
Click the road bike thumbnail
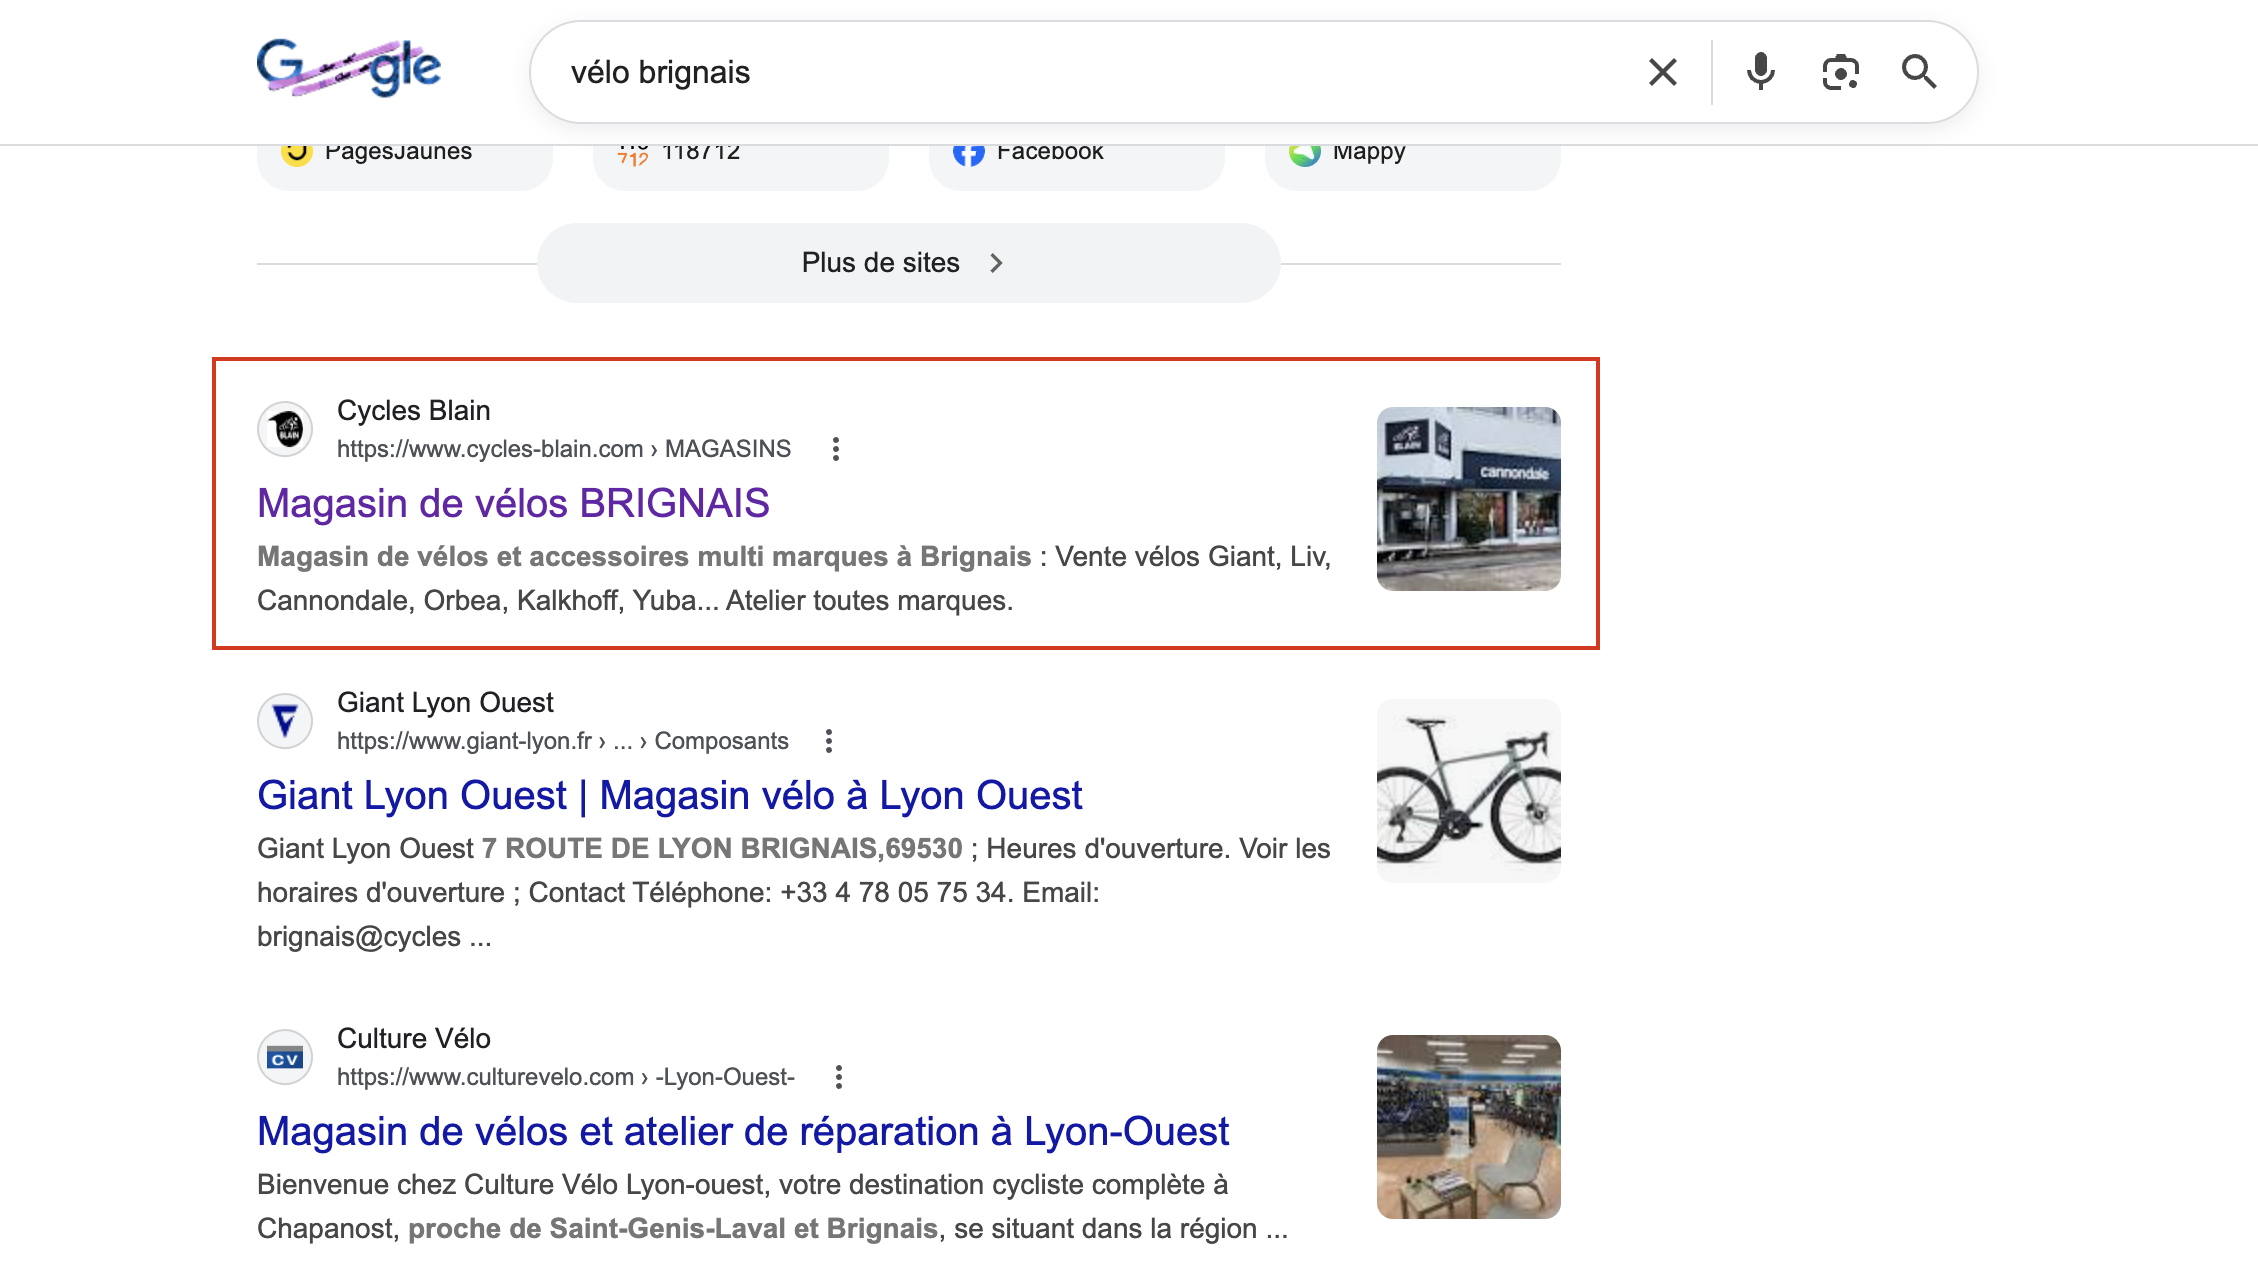click(x=1468, y=790)
